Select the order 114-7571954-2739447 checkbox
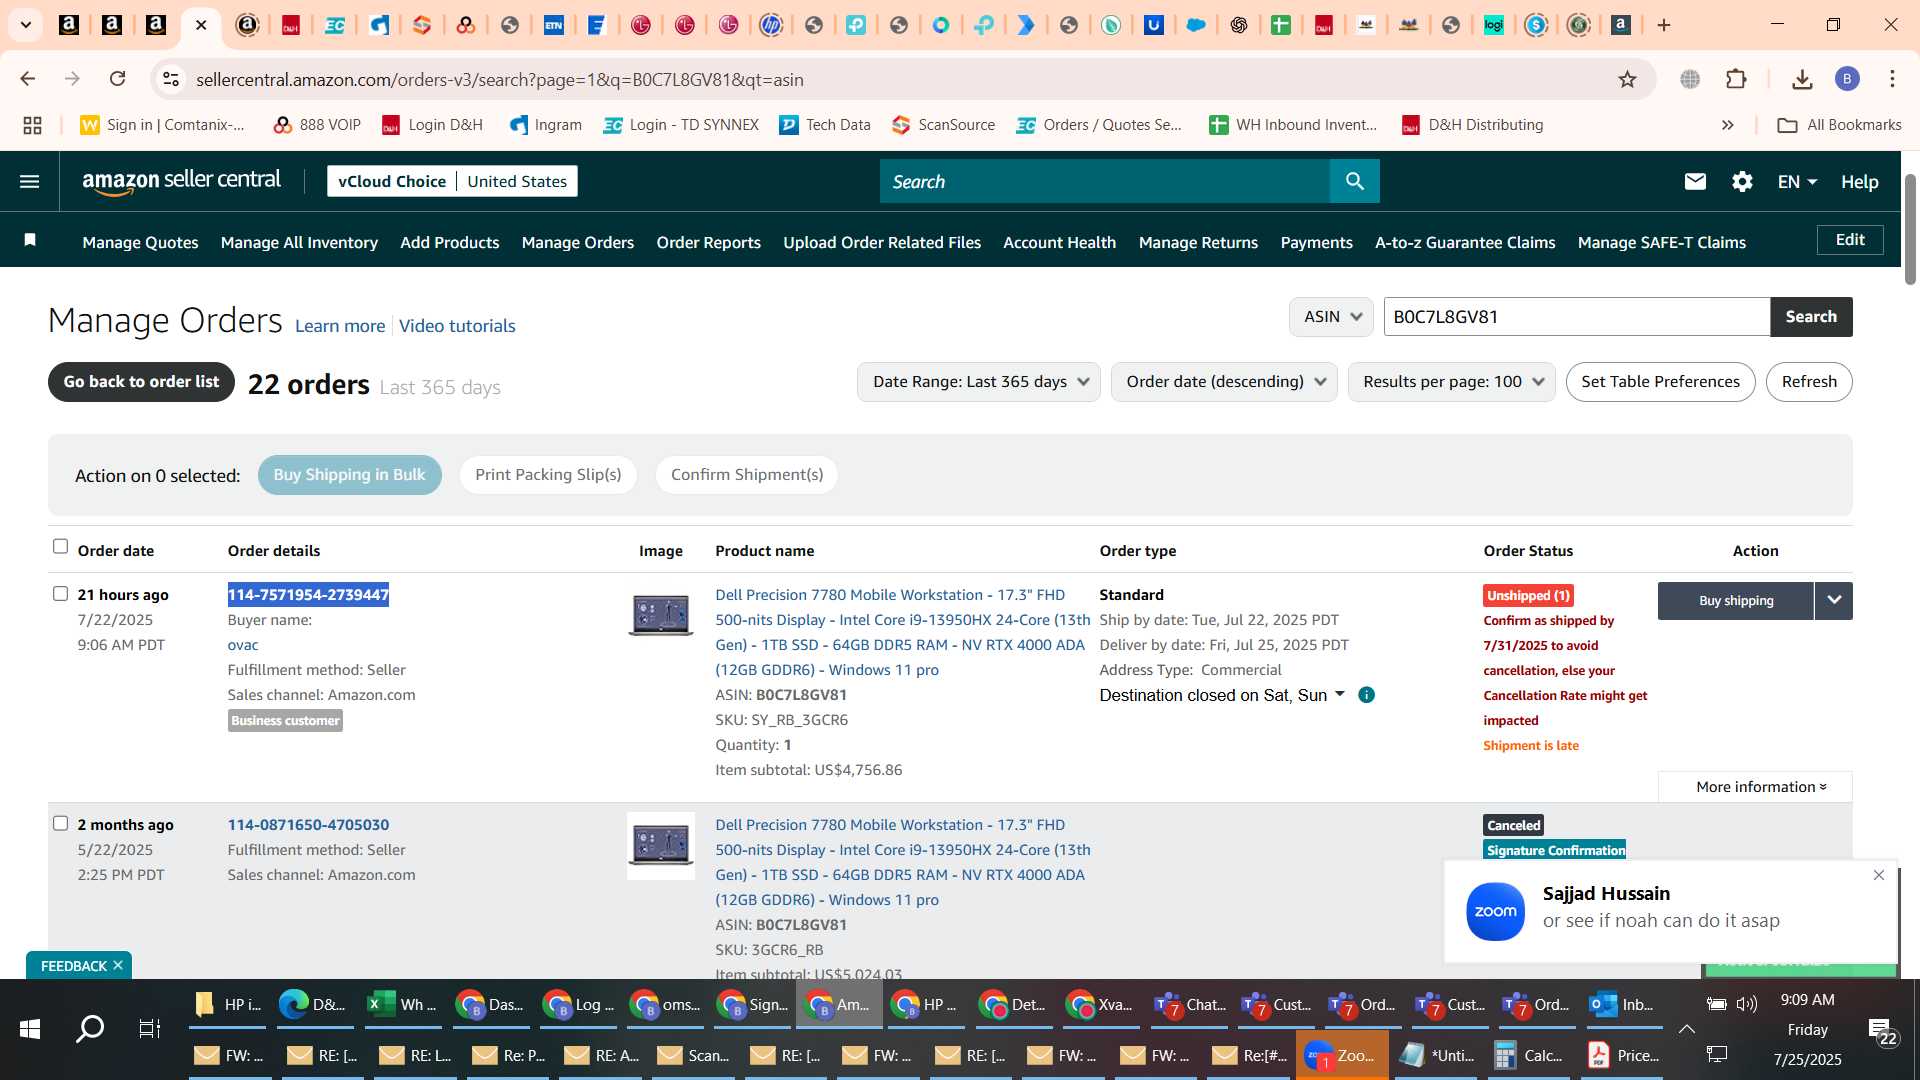 tap(60, 594)
